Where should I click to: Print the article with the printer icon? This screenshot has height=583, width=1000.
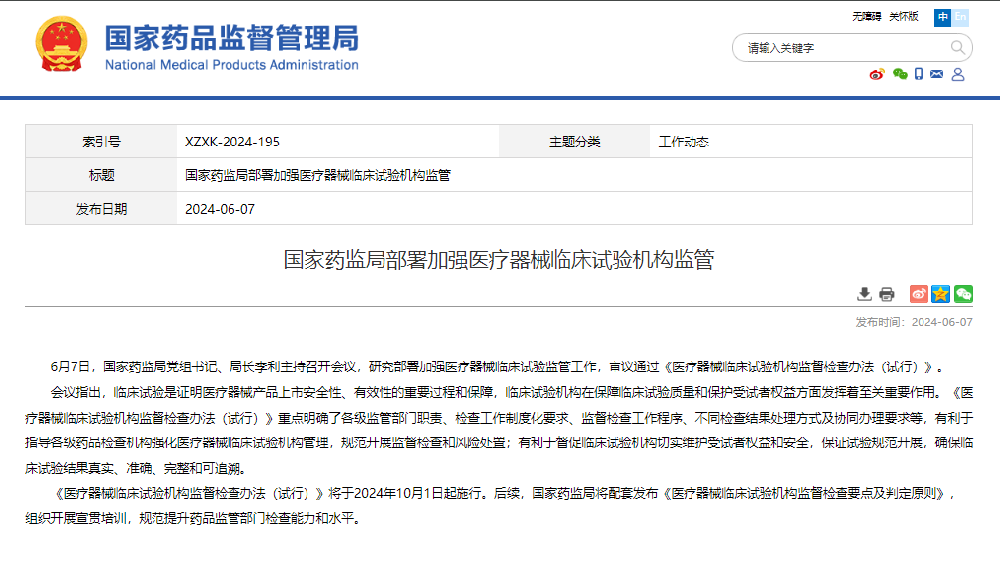coord(886,294)
